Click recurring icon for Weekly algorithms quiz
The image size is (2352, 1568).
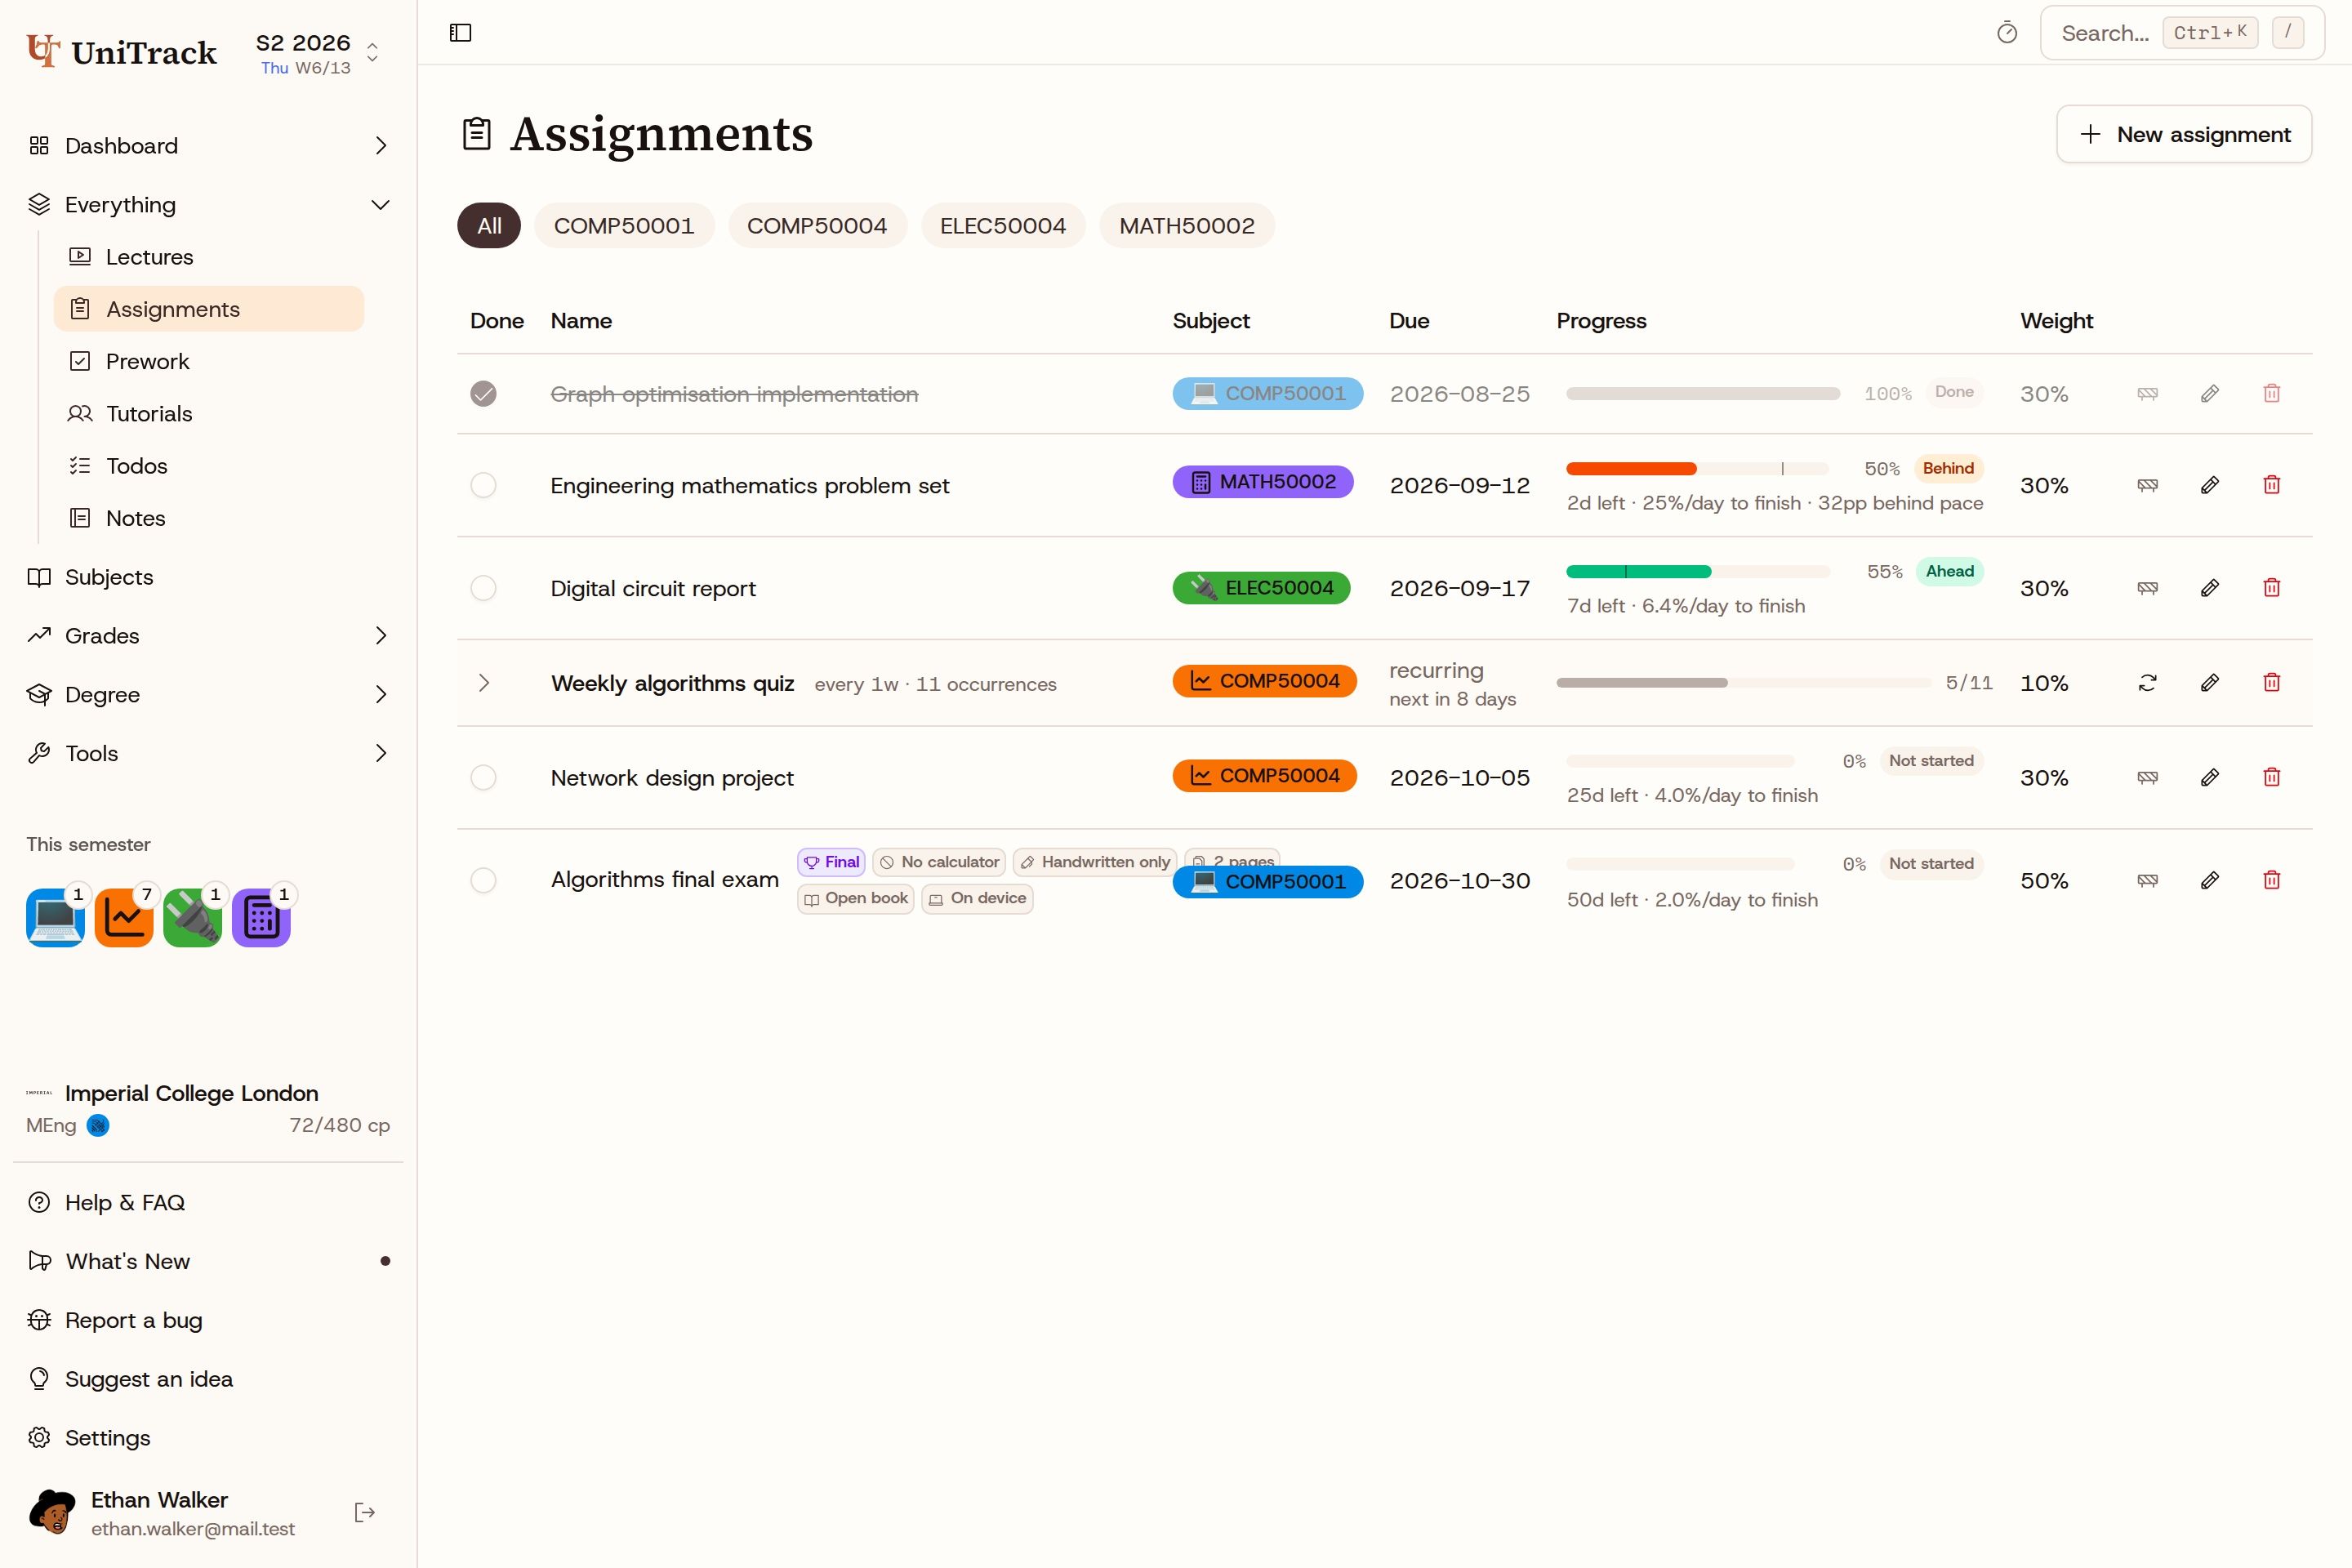[x=2147, y=683]
